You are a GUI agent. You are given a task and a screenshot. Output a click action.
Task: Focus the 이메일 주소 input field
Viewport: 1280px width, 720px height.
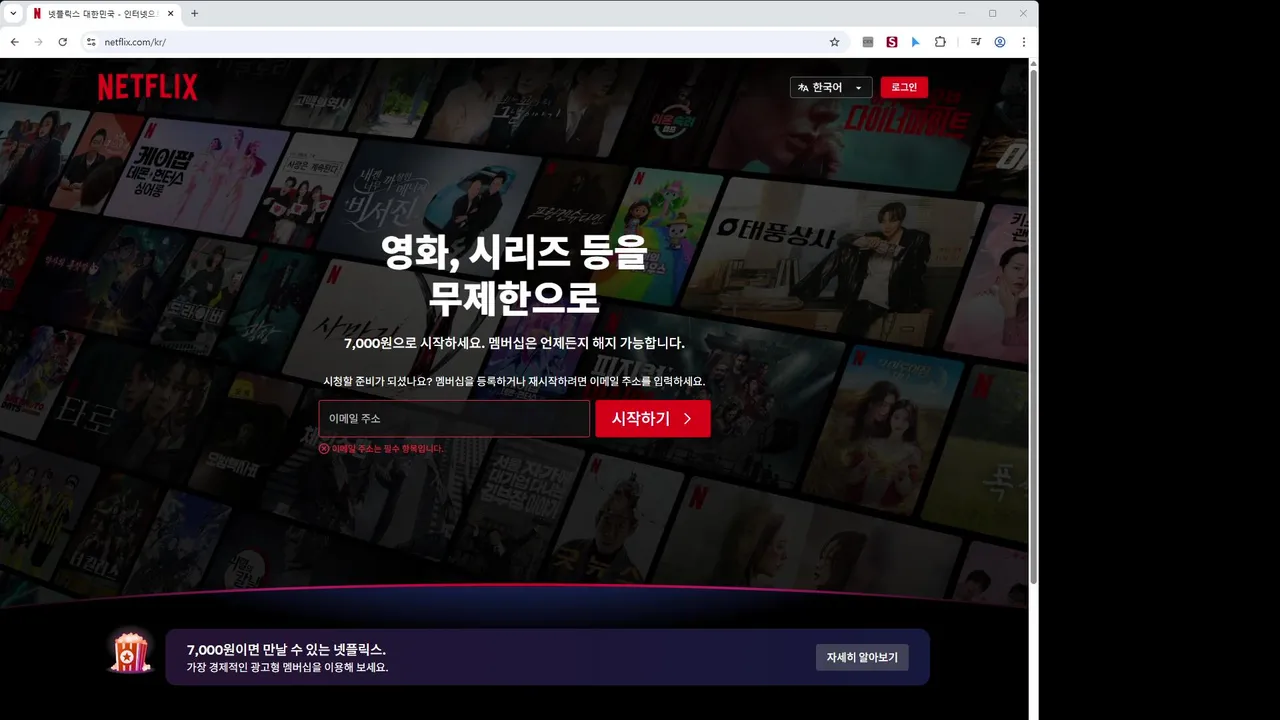pyautogui.click(x=454, y=419)
